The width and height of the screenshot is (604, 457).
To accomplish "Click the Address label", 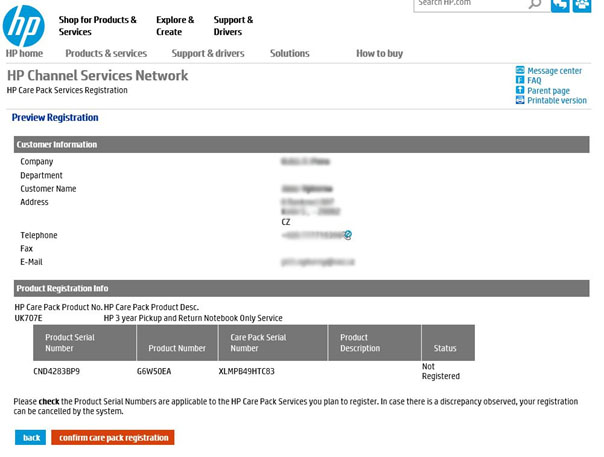I will [34, 202].
